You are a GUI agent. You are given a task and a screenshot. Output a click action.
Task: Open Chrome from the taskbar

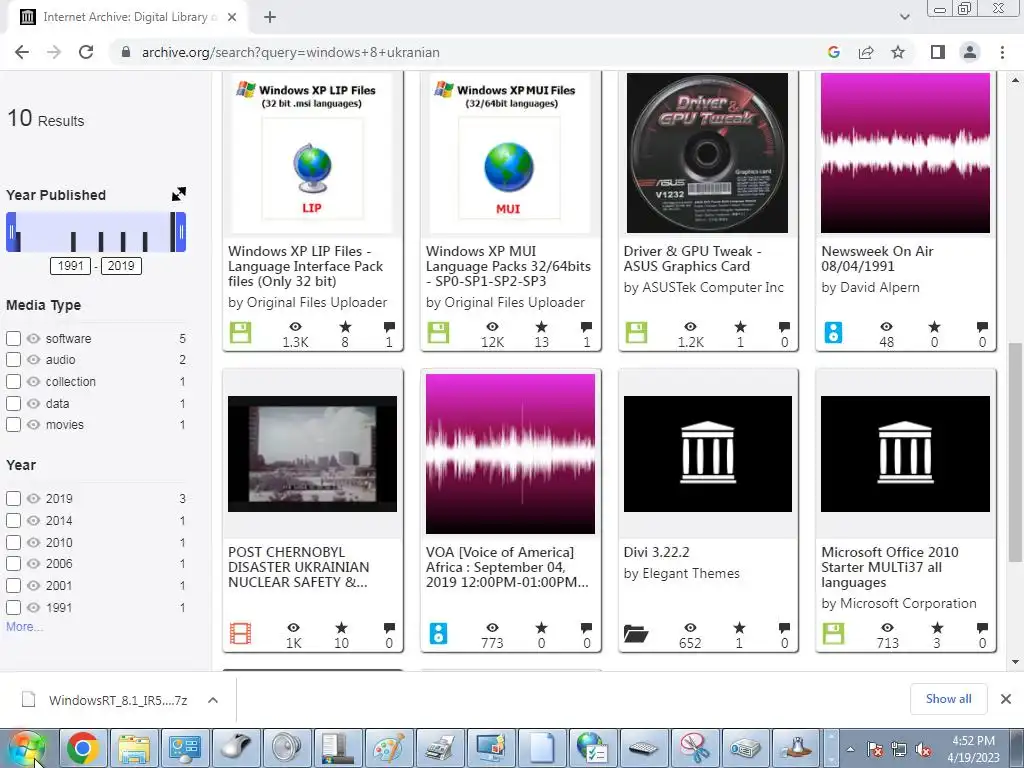coord(82,748)
